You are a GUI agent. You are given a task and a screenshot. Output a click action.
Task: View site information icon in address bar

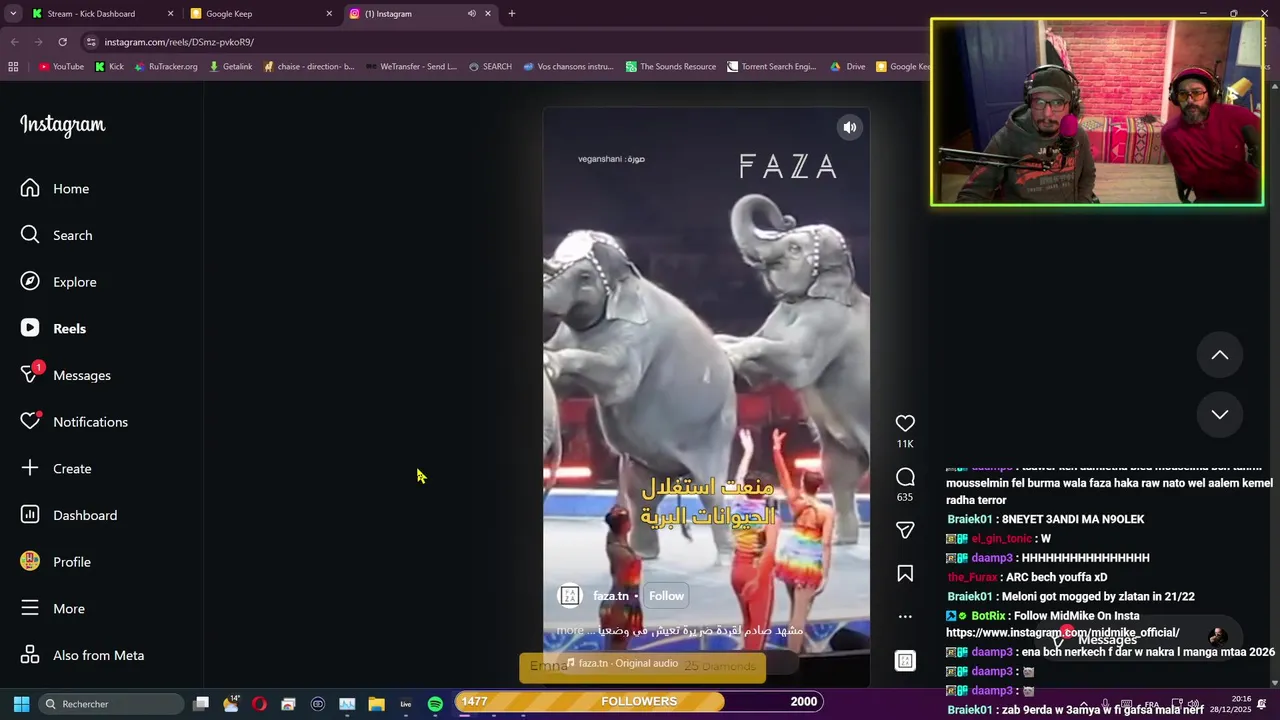91,42
